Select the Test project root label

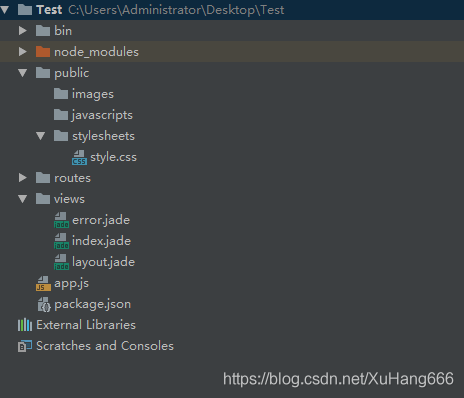pyautogui.click(x=49, y=10)
